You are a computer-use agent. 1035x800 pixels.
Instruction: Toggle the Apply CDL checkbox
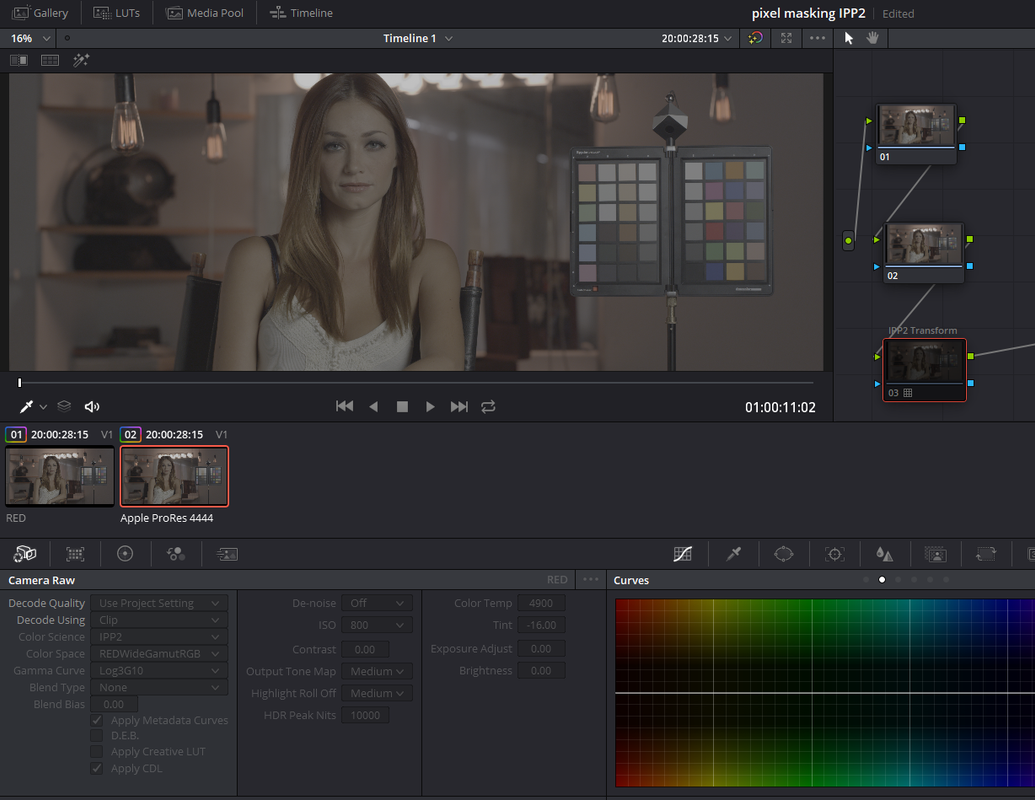(97, 768)
